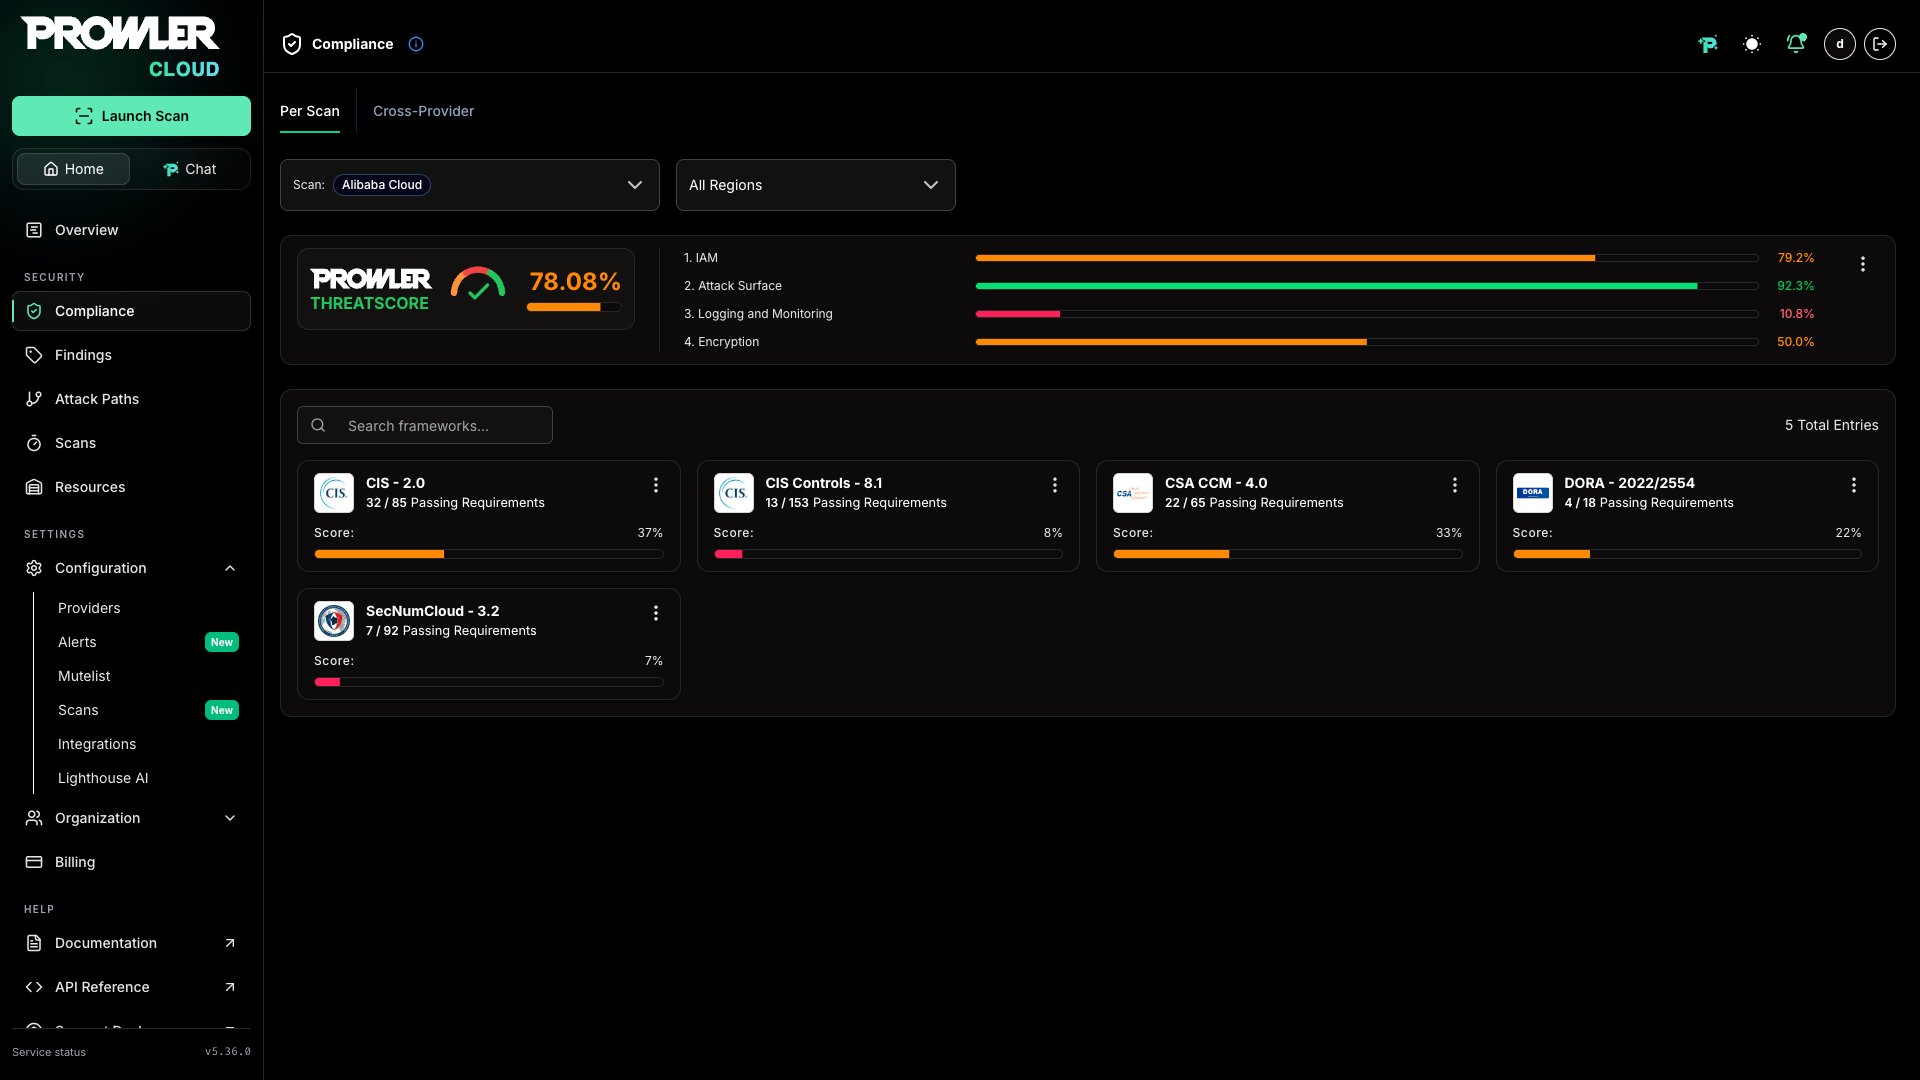Click the Prowler Cloud logo
Screen dimensions: 1920x1080
point(120,47)
